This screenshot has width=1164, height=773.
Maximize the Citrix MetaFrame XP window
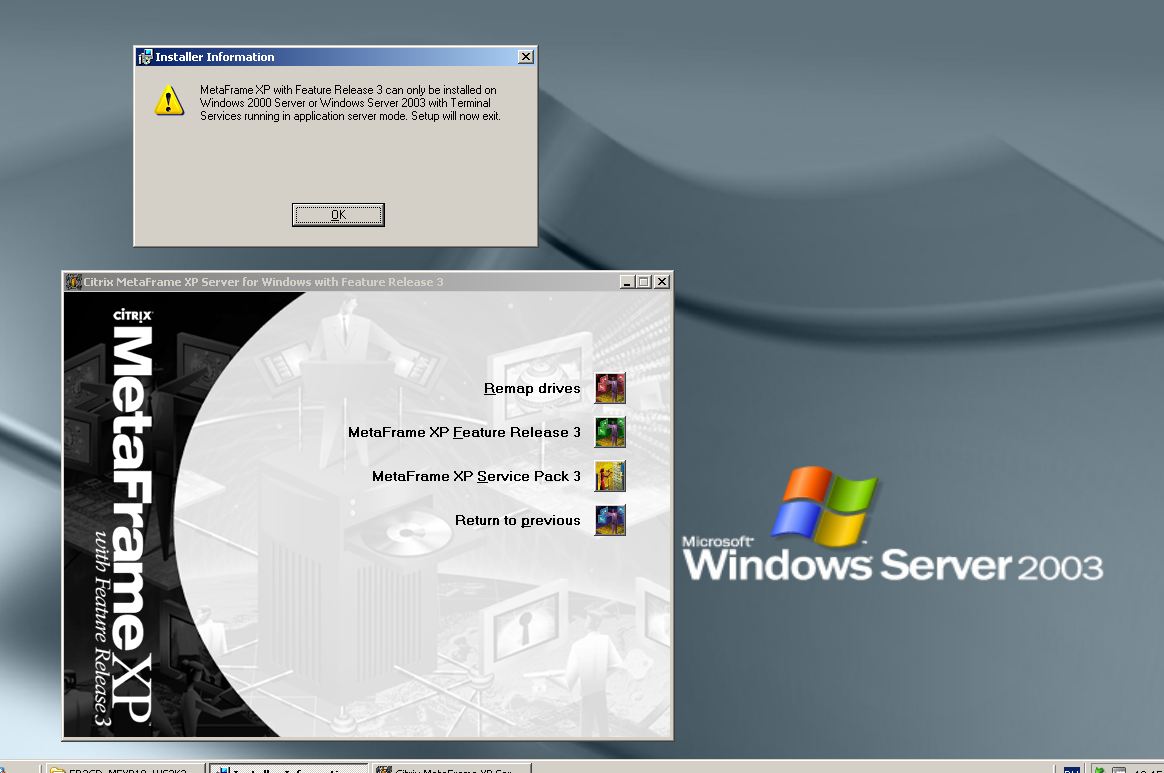pyautogui.click(x=644, y=282)
